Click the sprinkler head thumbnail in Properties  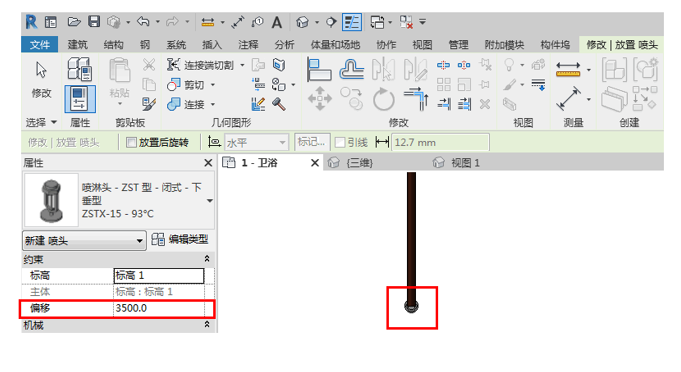(51, 200)
